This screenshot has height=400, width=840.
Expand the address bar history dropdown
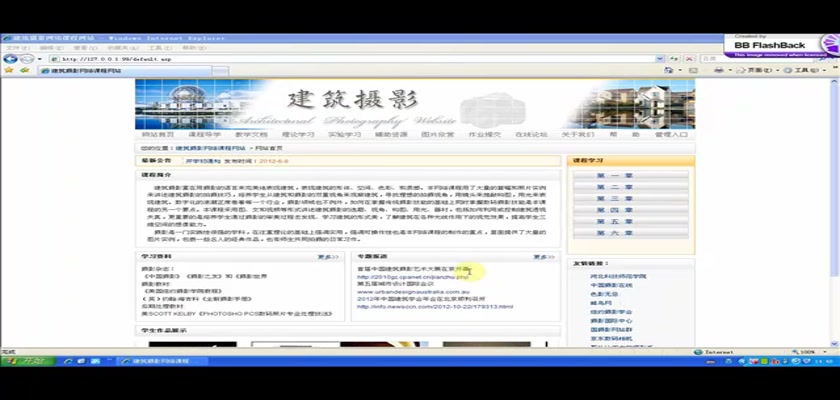point(660,59)
